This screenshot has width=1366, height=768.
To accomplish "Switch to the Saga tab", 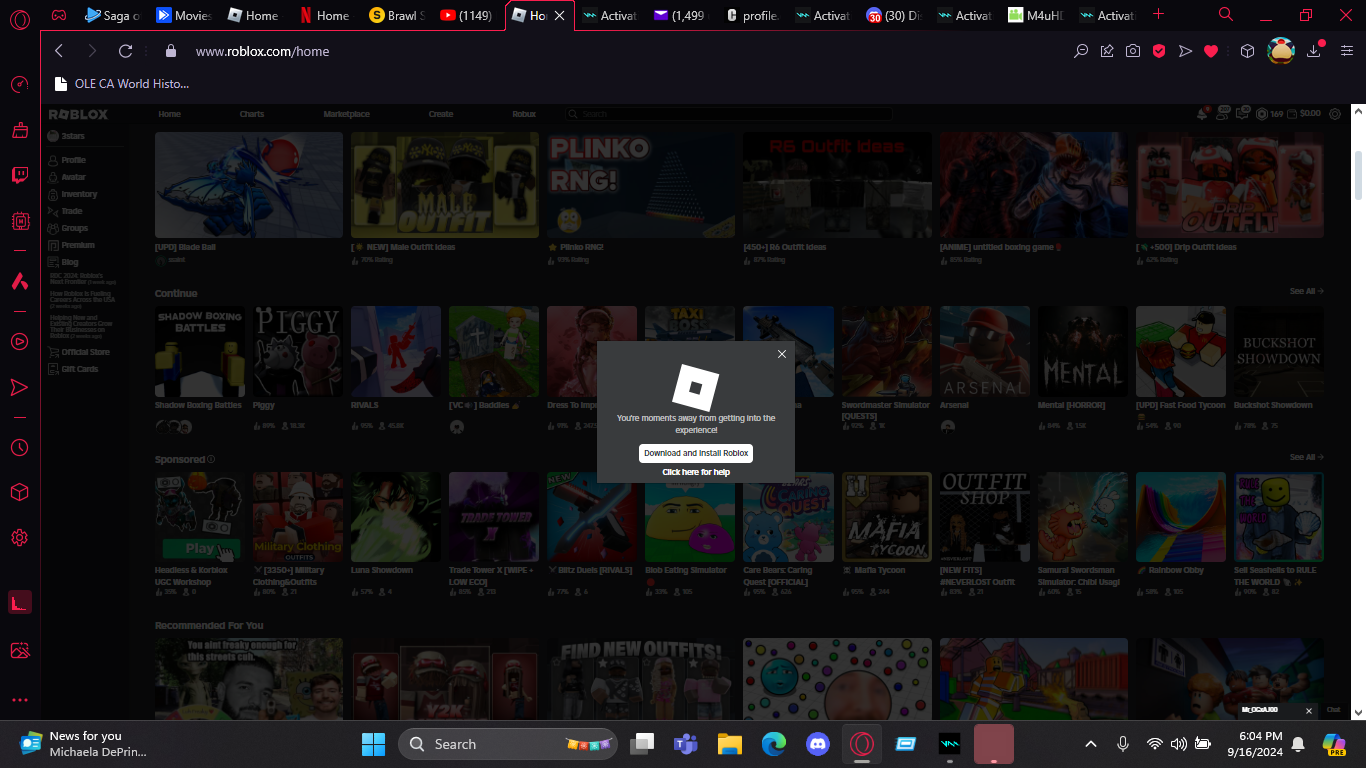I will (x=112, y=16).
